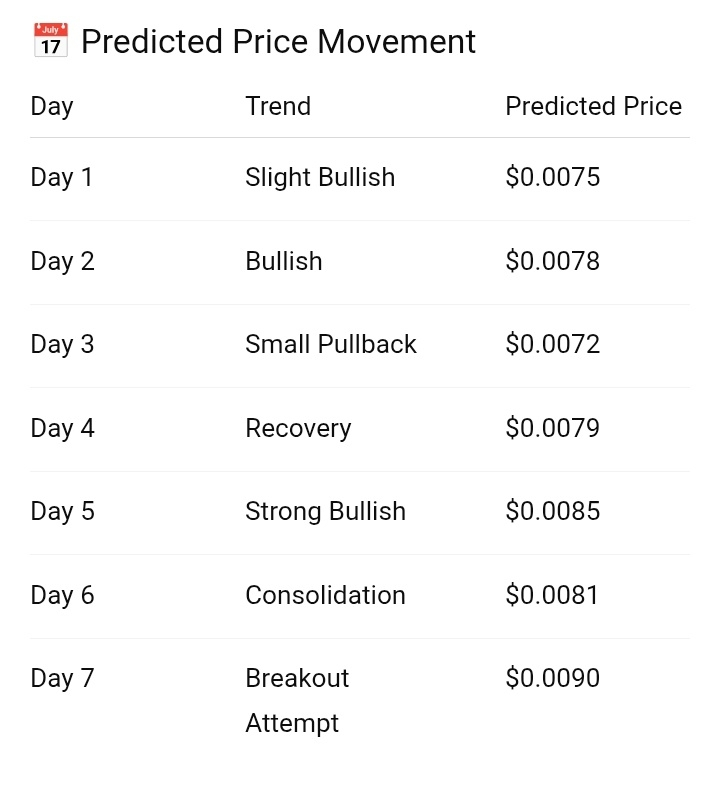The image size is (720, 794).
Task: Click the $0.0078 price cell
Action: (x=553, y=262)
